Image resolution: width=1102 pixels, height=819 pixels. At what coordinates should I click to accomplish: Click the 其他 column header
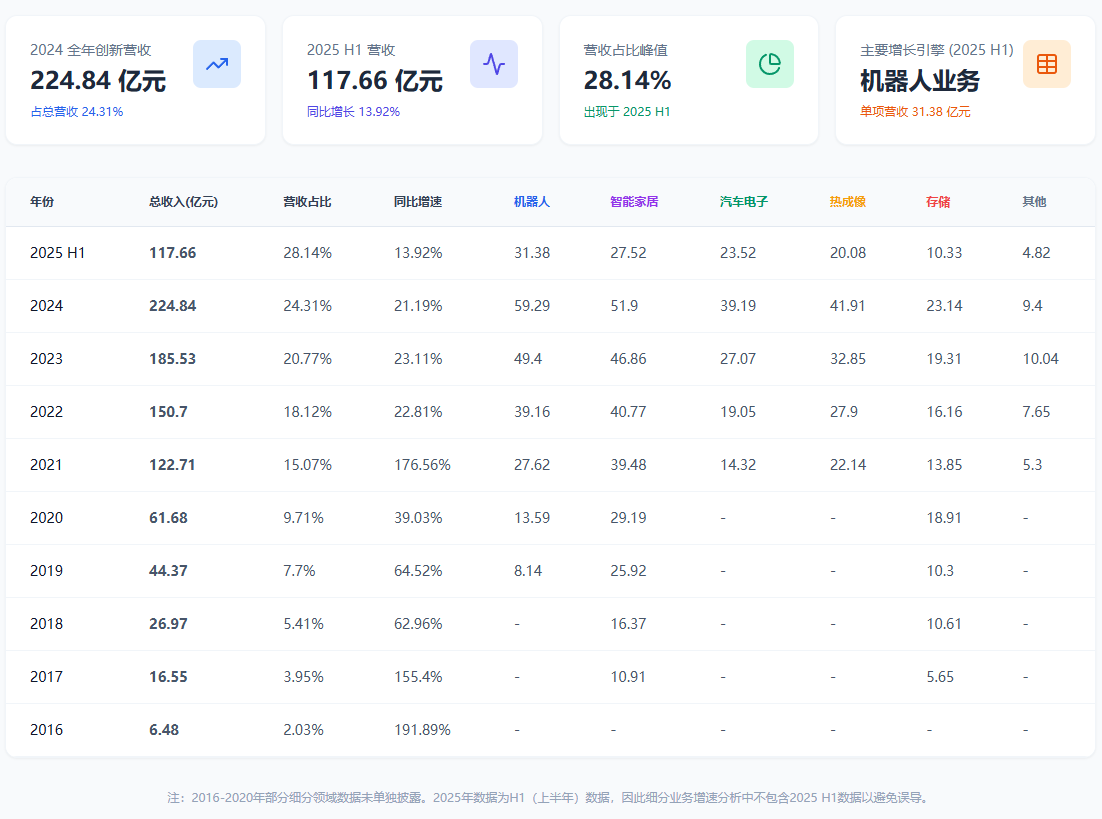[x=1034, y=202]
